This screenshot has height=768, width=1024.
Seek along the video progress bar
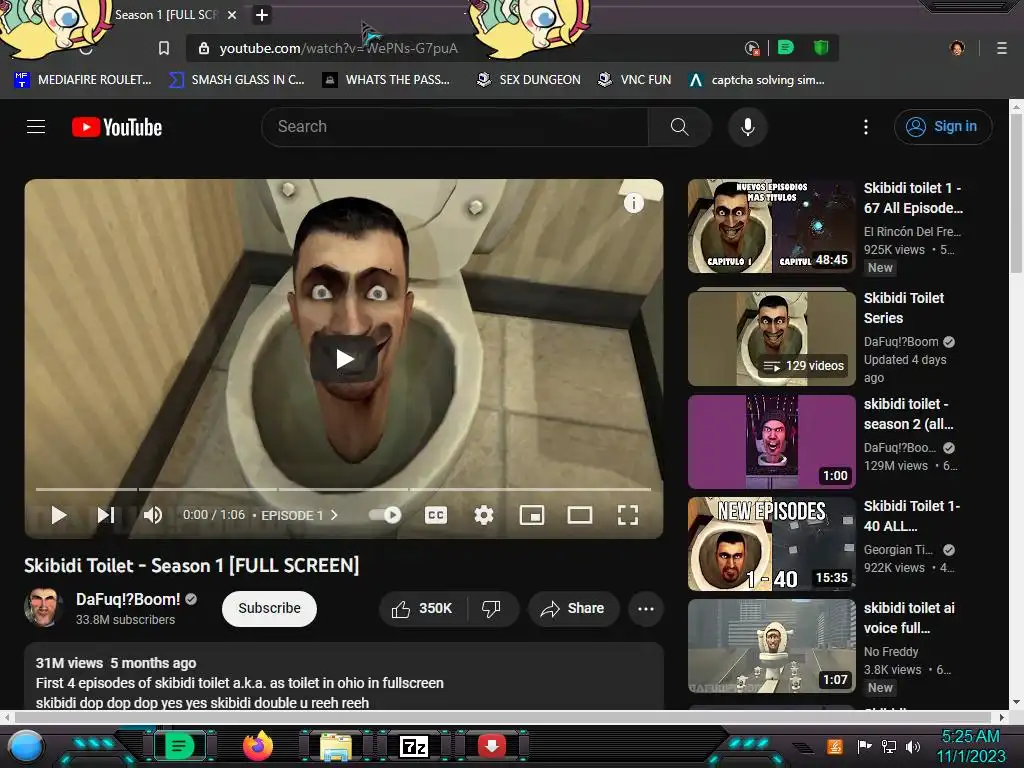(x=344, y=488)
